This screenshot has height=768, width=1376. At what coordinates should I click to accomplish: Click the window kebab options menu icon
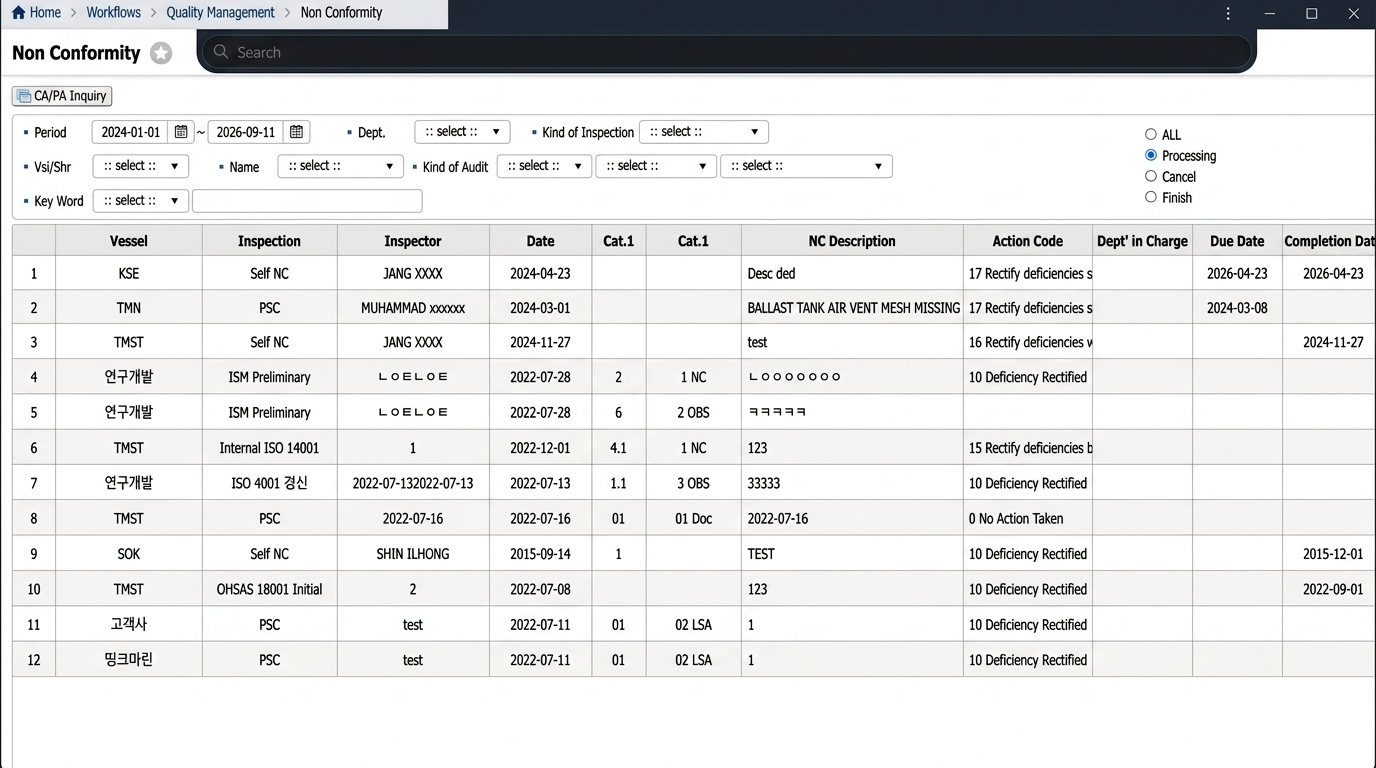1228,14
